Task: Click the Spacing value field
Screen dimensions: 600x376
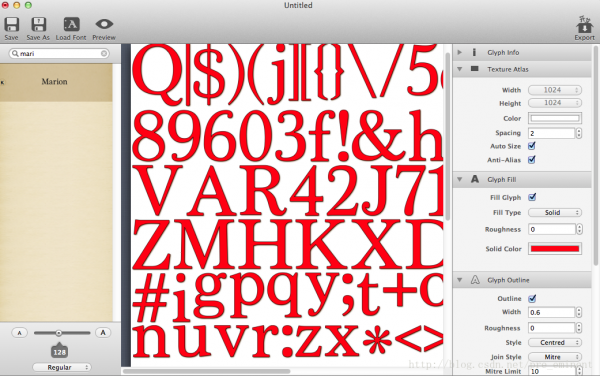Action: click(x=551, y=133)
